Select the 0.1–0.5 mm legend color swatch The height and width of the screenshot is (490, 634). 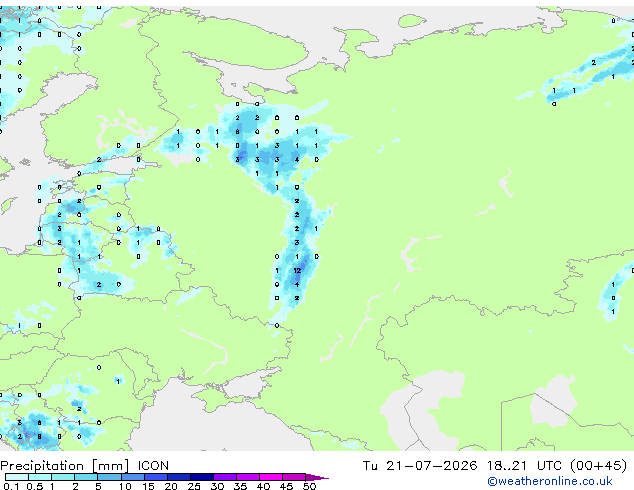tap(16, 477)
